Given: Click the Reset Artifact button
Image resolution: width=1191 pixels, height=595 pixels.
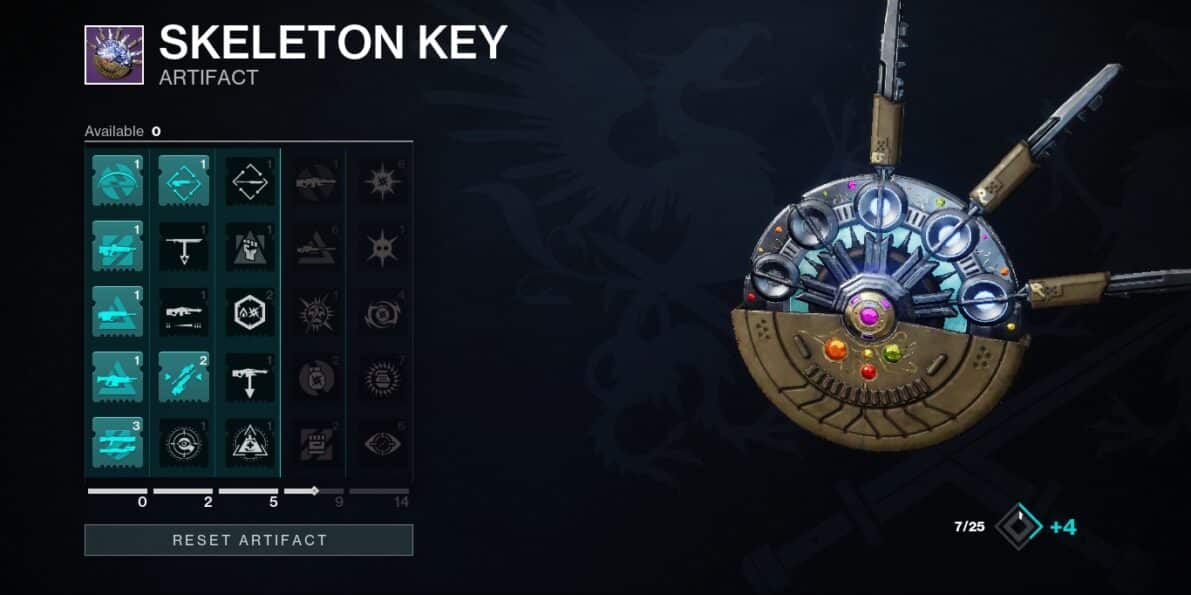Looking at the screenshot, I should tap(248, 540).
